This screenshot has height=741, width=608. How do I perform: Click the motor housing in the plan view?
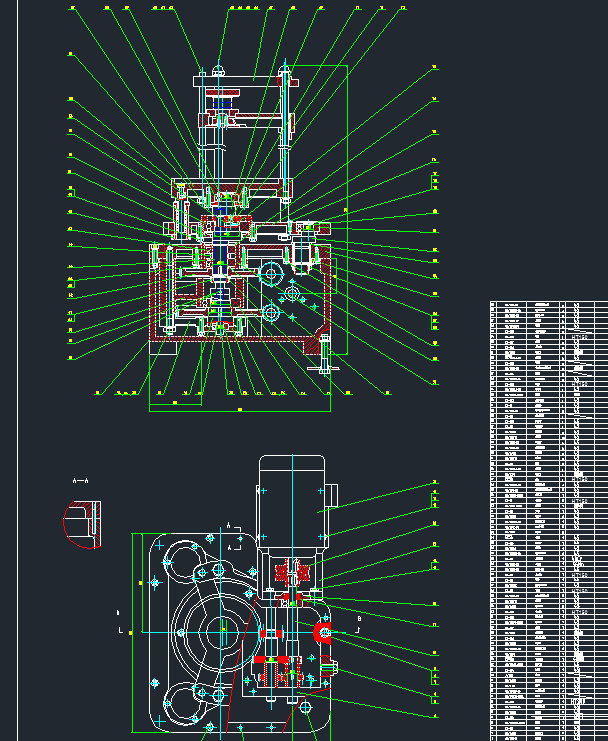tap(292, 501)
